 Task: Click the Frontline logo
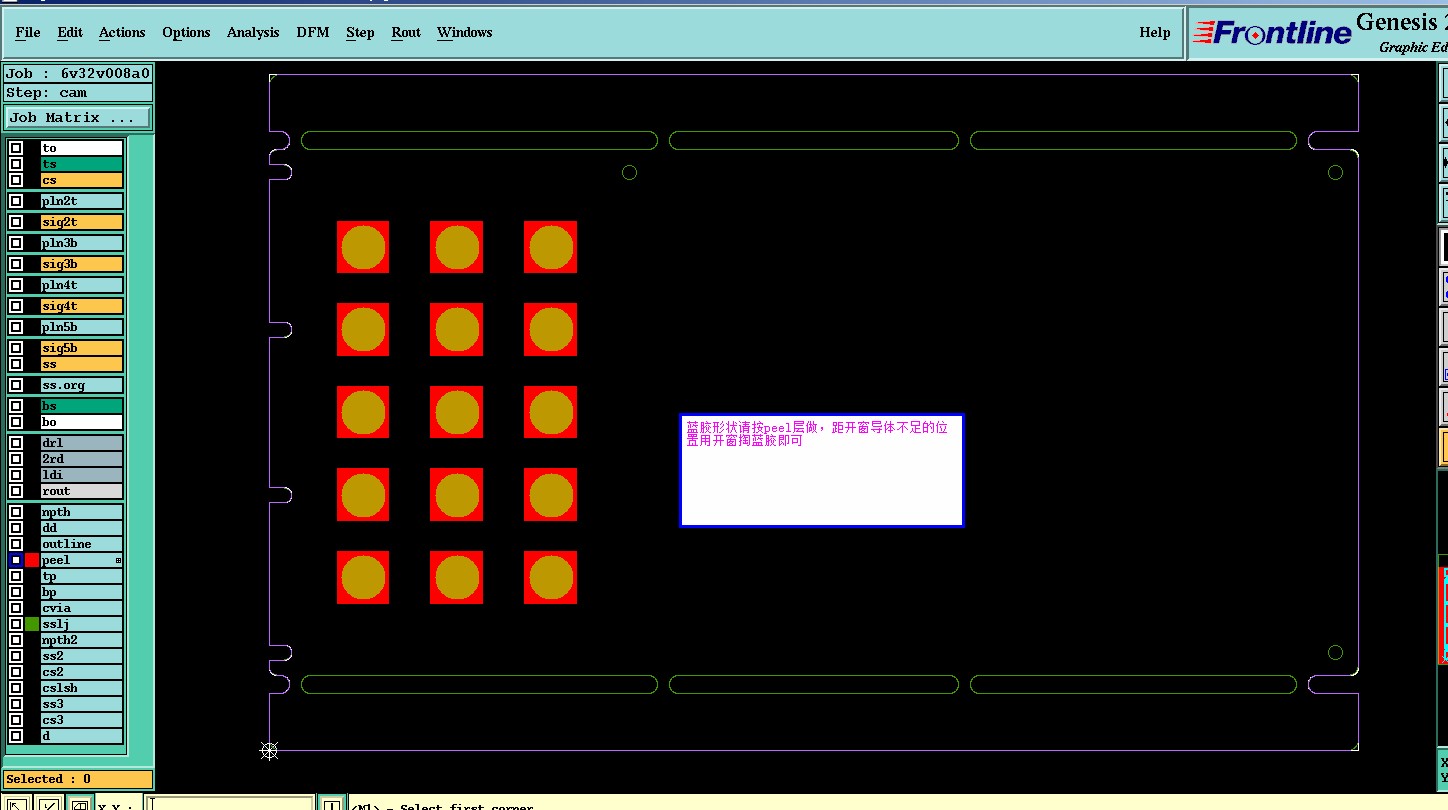pos(1272,33)
